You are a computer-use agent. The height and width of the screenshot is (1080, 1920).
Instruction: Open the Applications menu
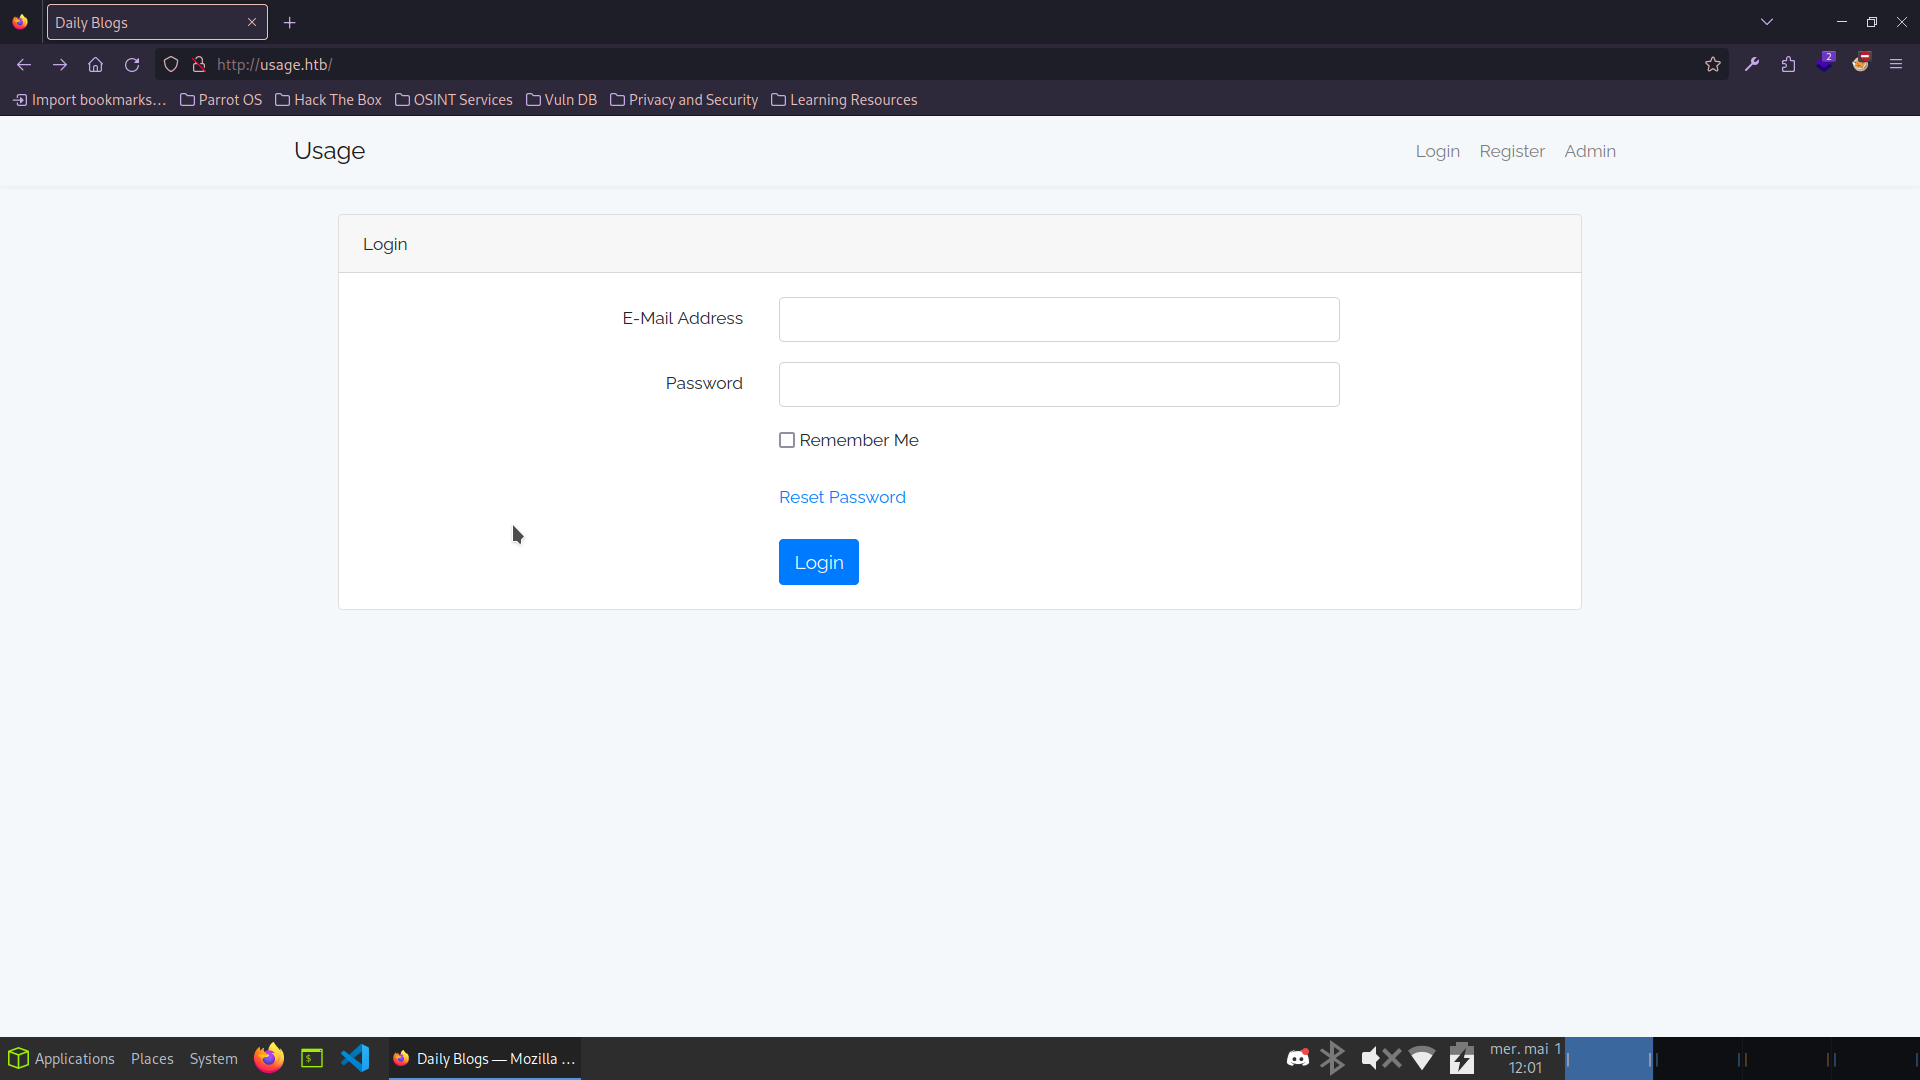click(74, 1058)
